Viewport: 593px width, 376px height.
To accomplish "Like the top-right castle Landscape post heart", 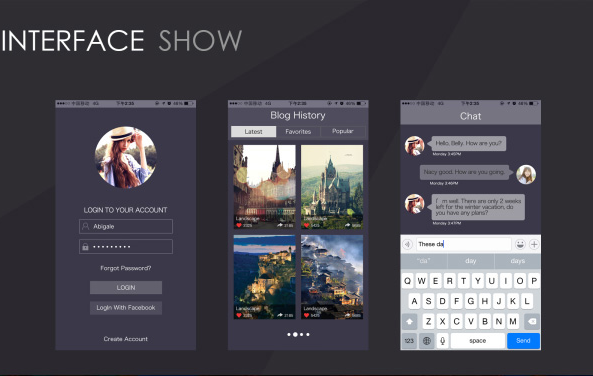I will pos(306,225).
